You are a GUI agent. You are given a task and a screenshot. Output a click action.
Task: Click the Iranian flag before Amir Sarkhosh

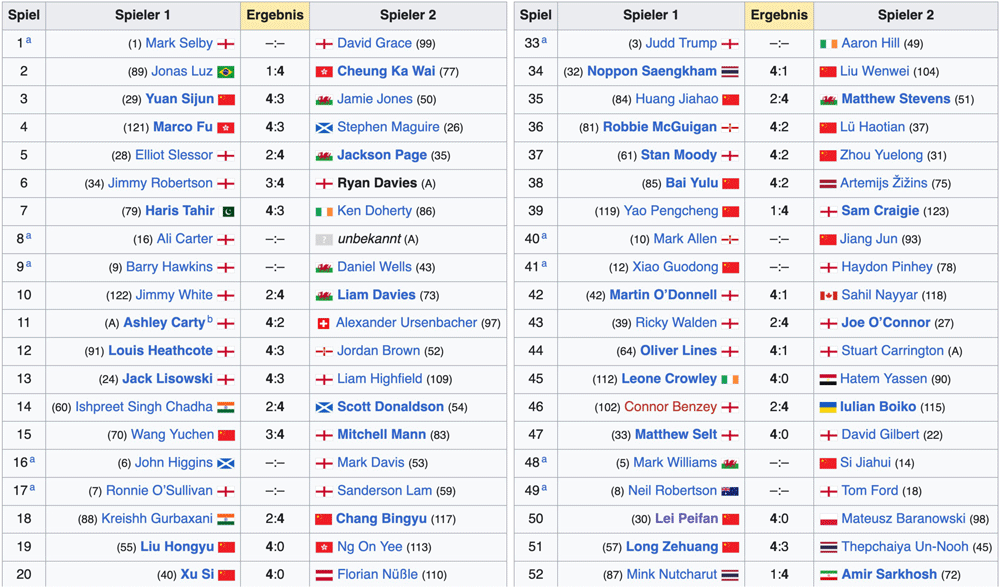click(827, 575)
